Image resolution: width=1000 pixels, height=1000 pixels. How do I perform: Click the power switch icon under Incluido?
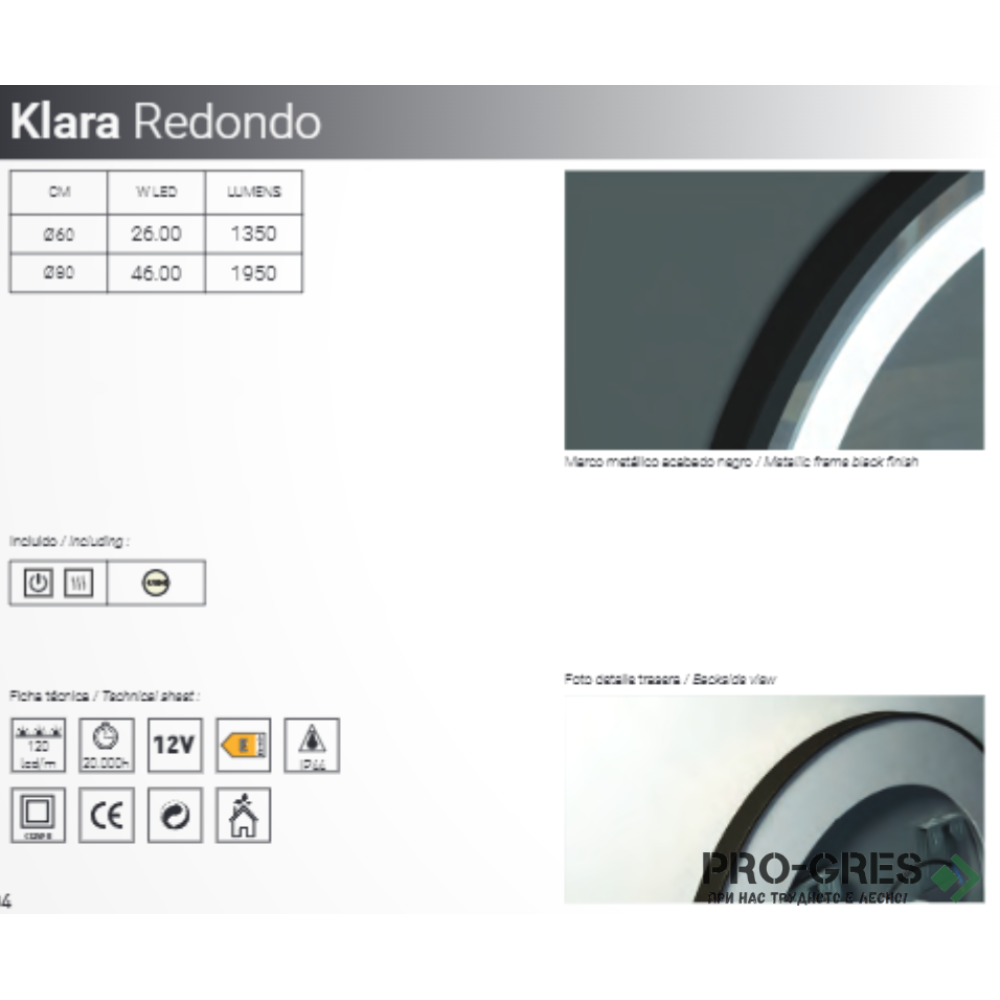38,583
